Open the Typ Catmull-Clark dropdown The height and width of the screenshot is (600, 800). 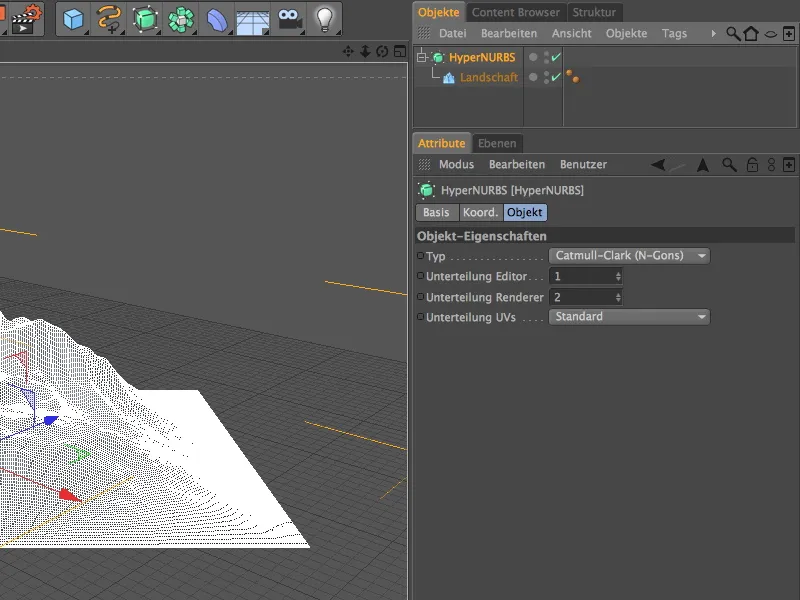[x=629, y=256]
